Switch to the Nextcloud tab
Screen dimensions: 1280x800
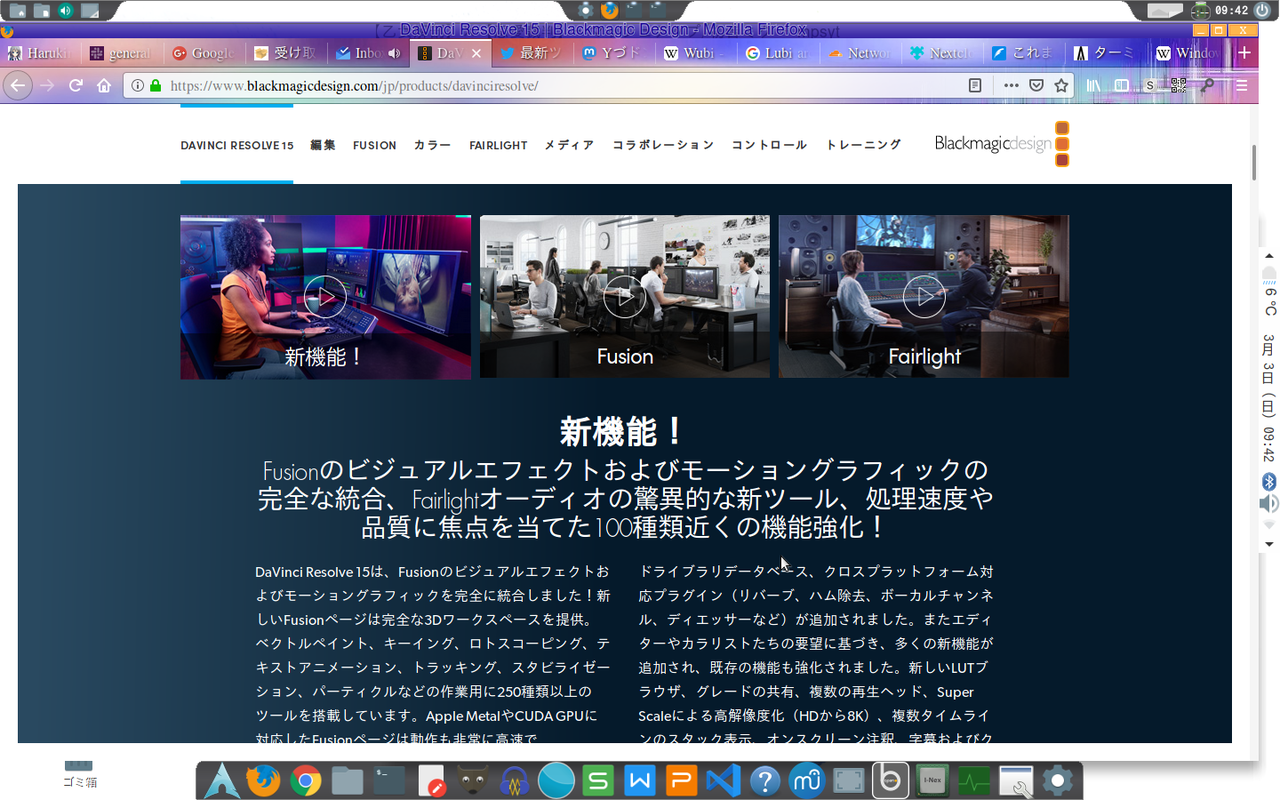[942, 53]
